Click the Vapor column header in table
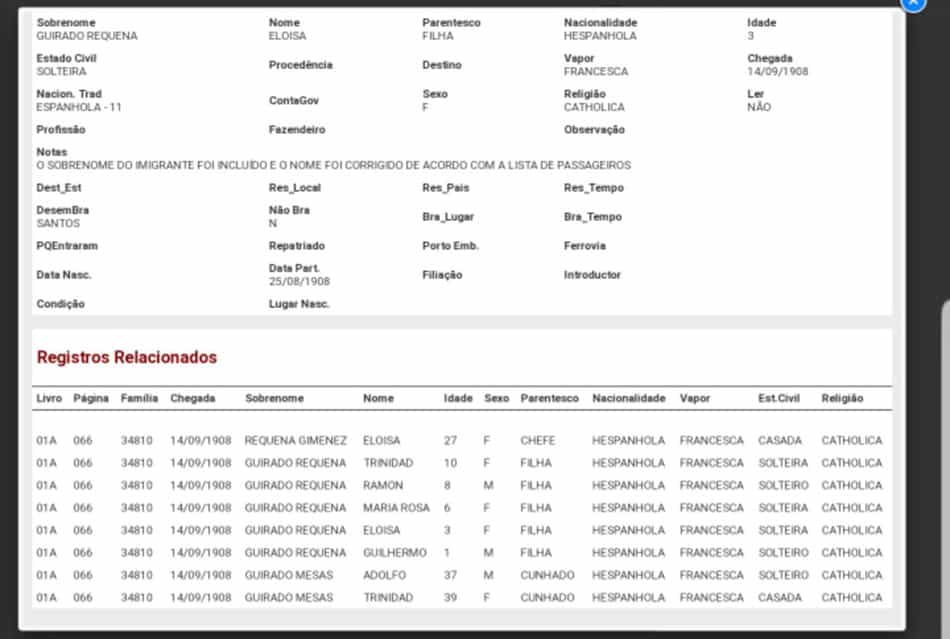 pos(694,398)
